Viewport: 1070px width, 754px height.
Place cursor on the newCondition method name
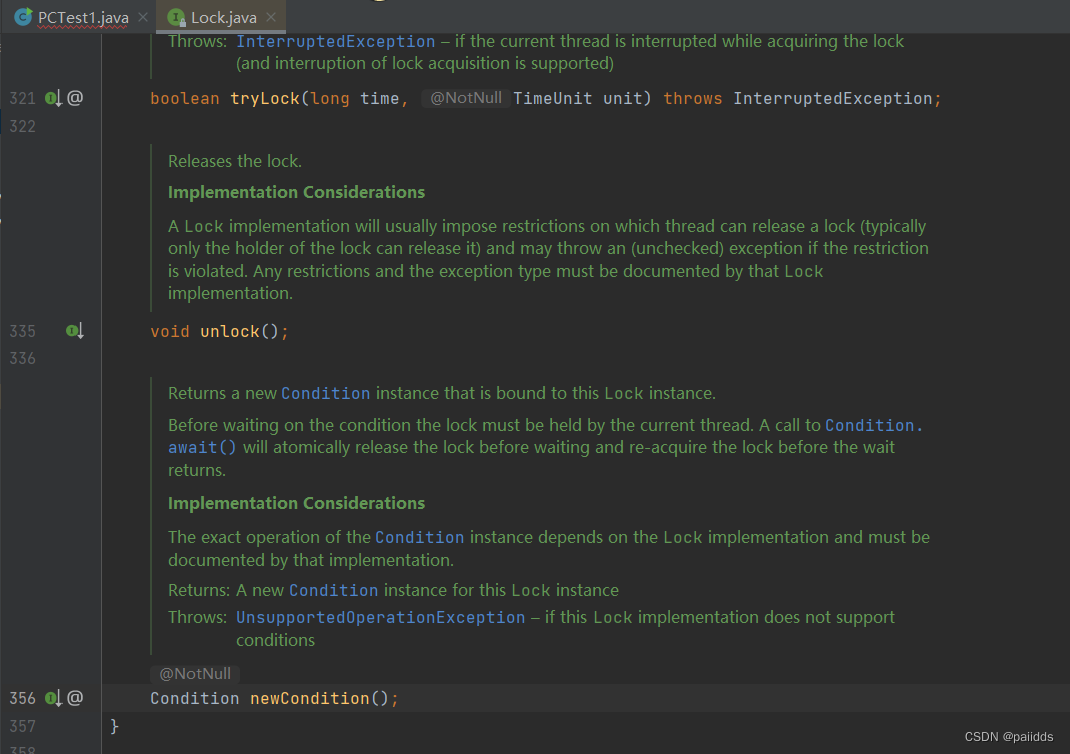309,698
